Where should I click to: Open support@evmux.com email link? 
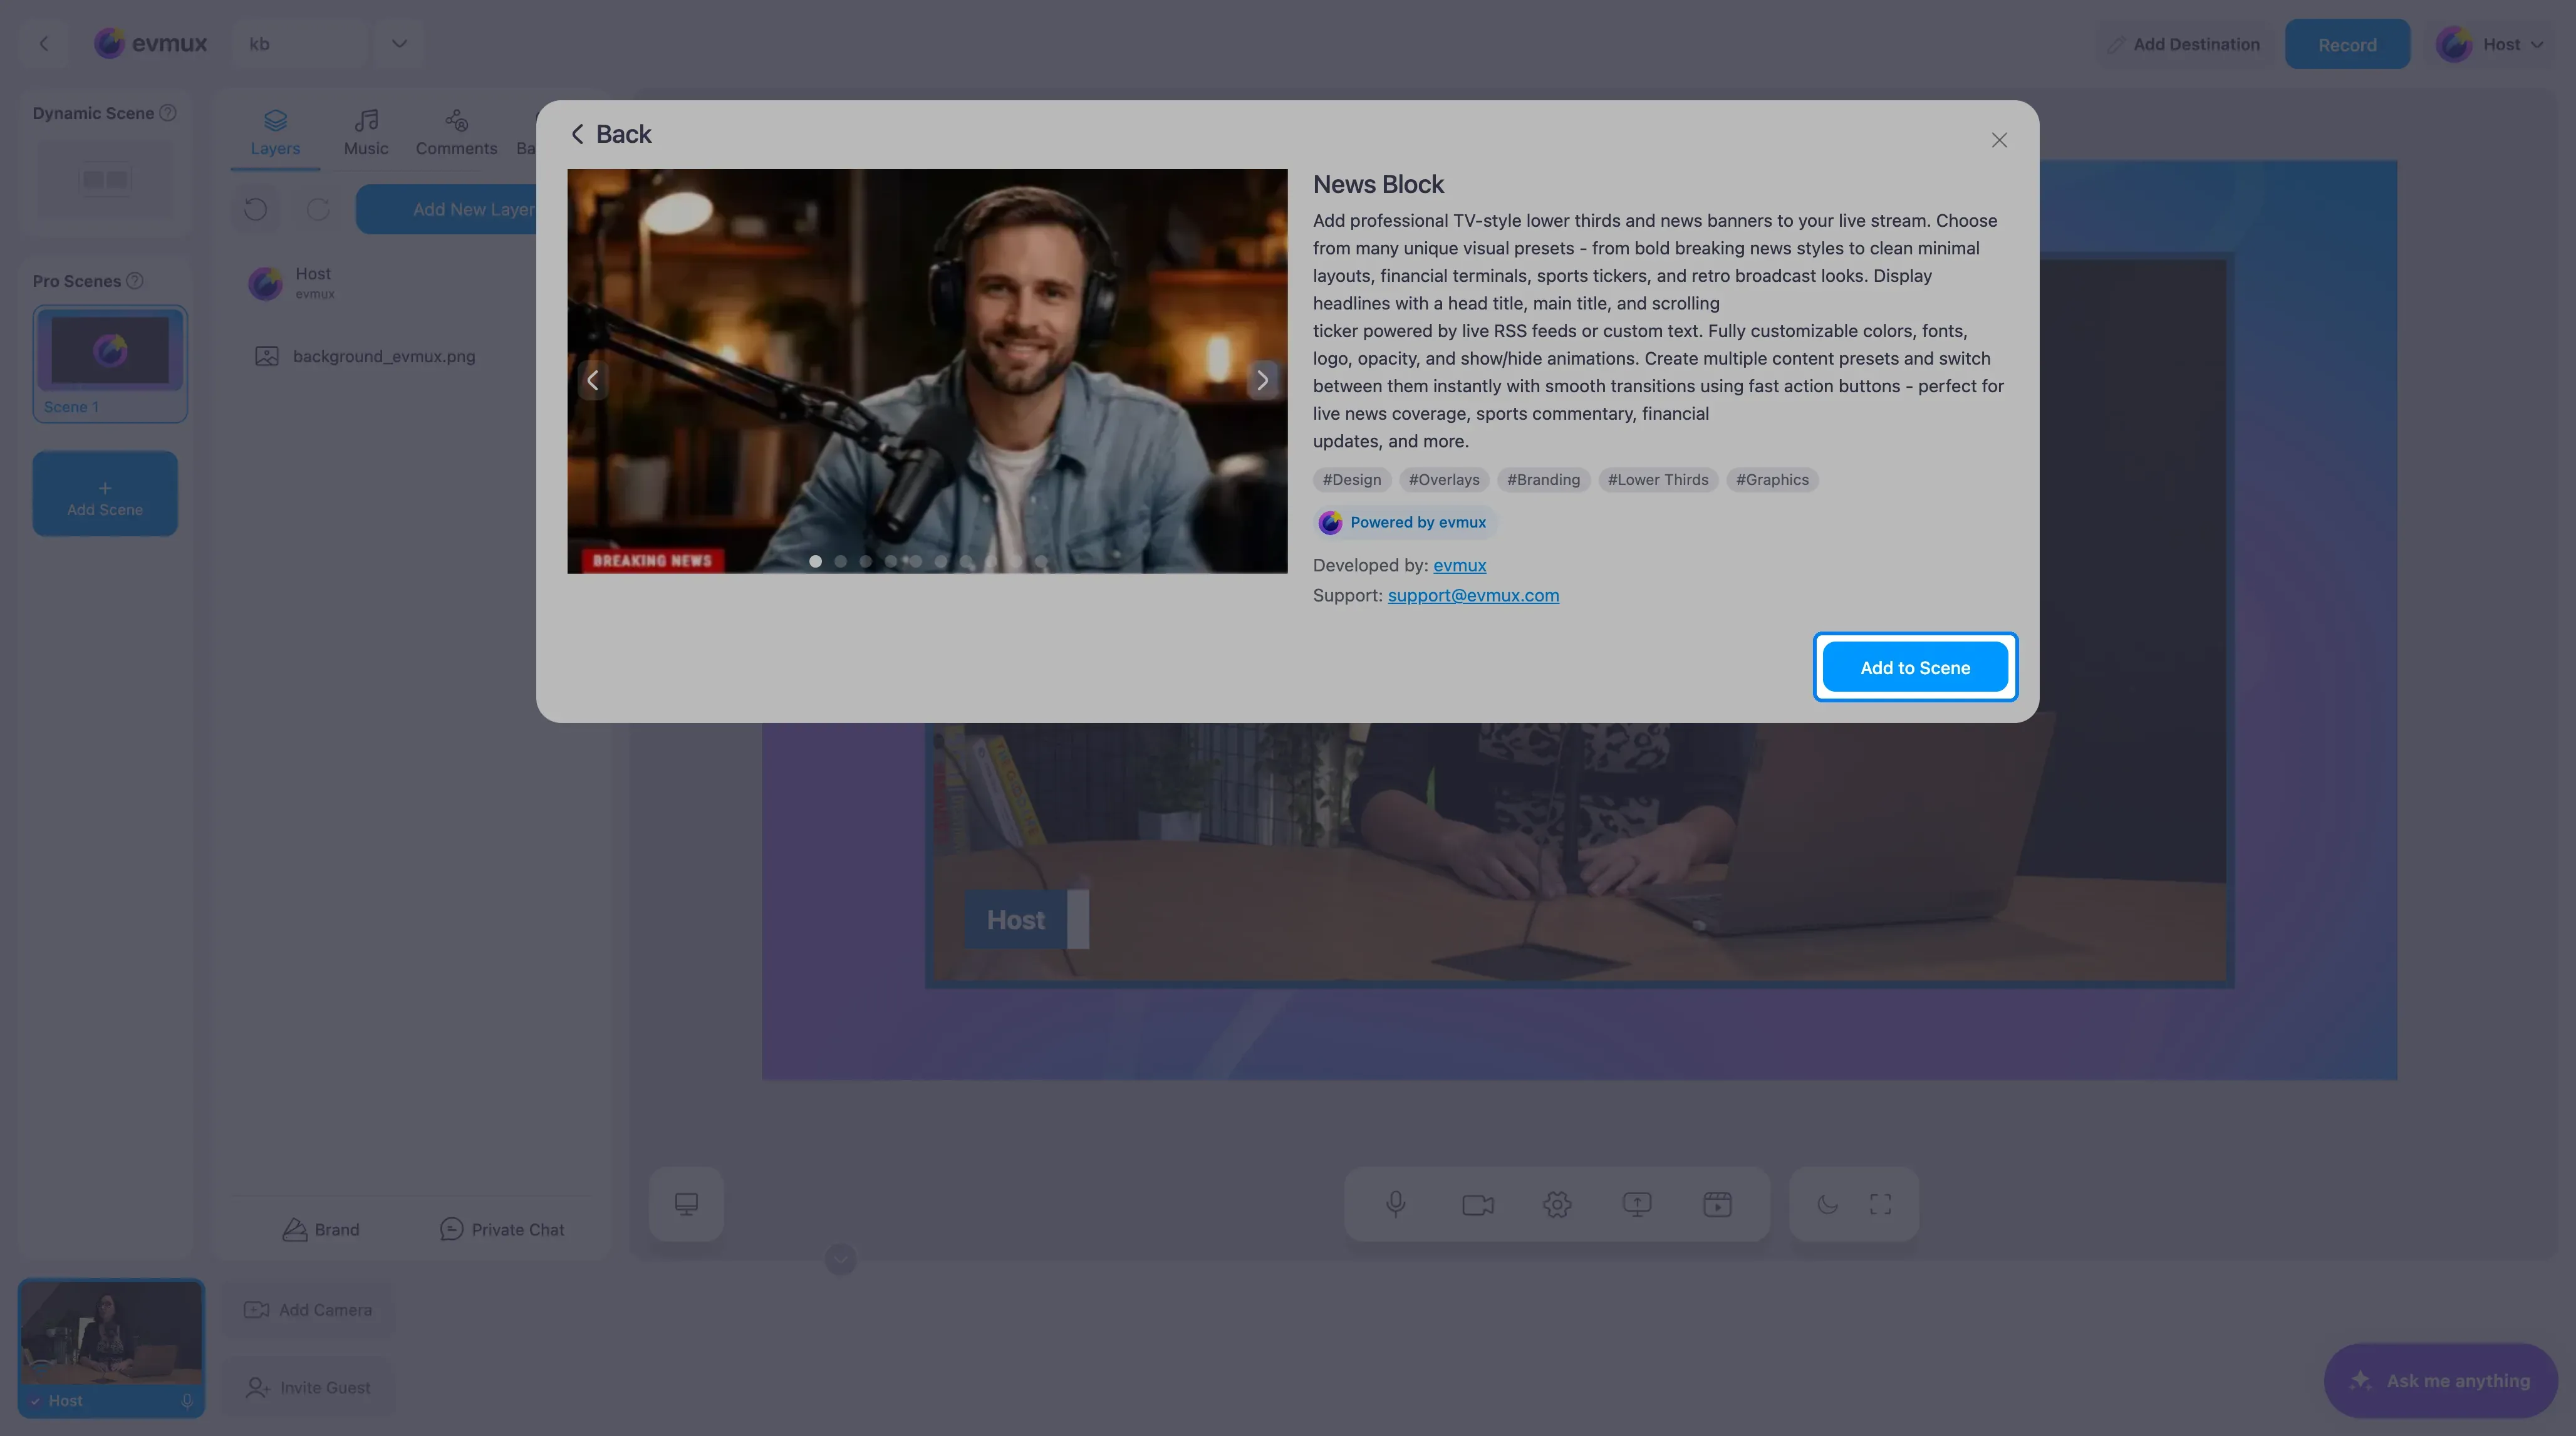tap(1472, 595)
